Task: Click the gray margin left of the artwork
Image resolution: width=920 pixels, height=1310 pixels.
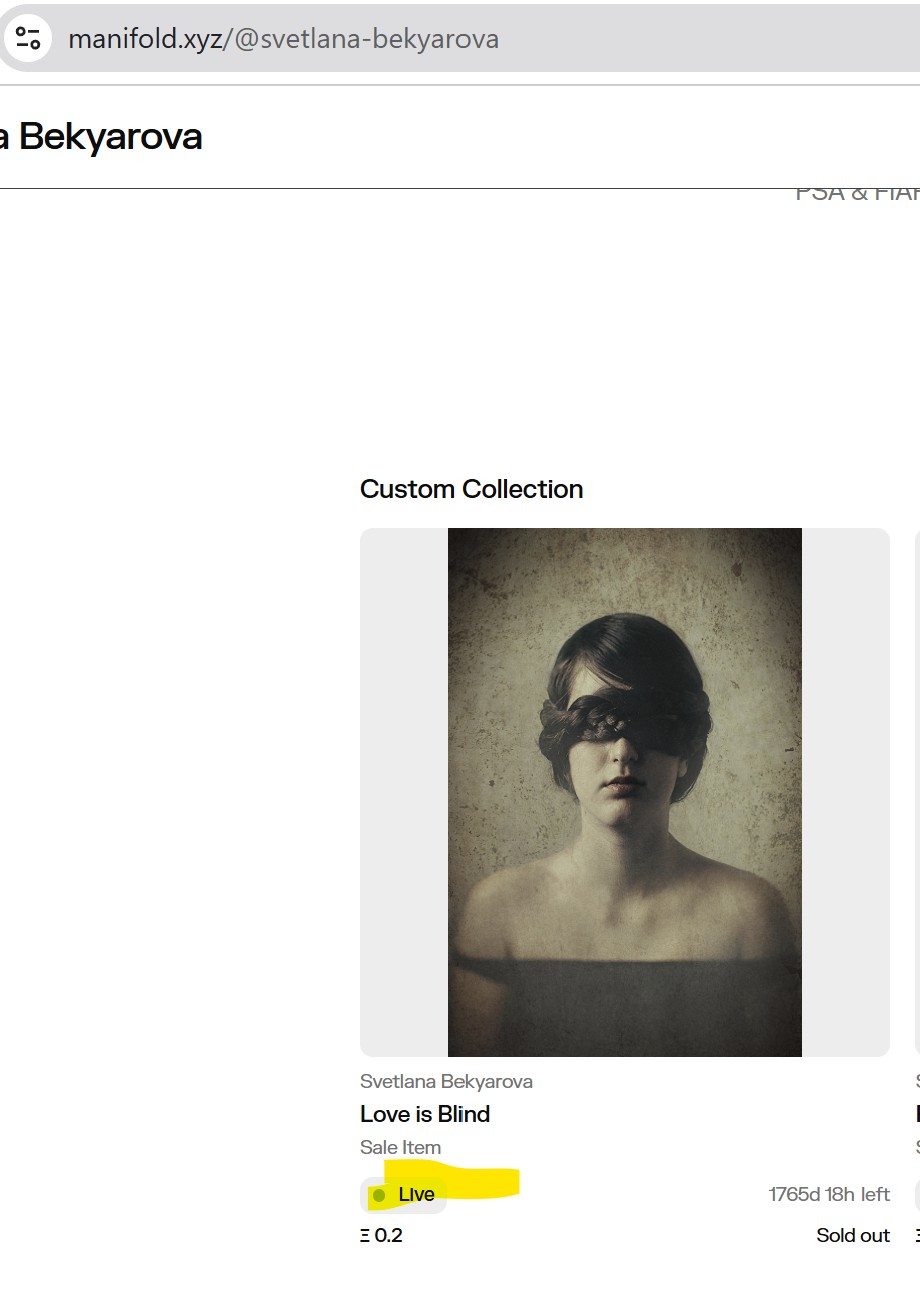Action: [x=404, y=792]
